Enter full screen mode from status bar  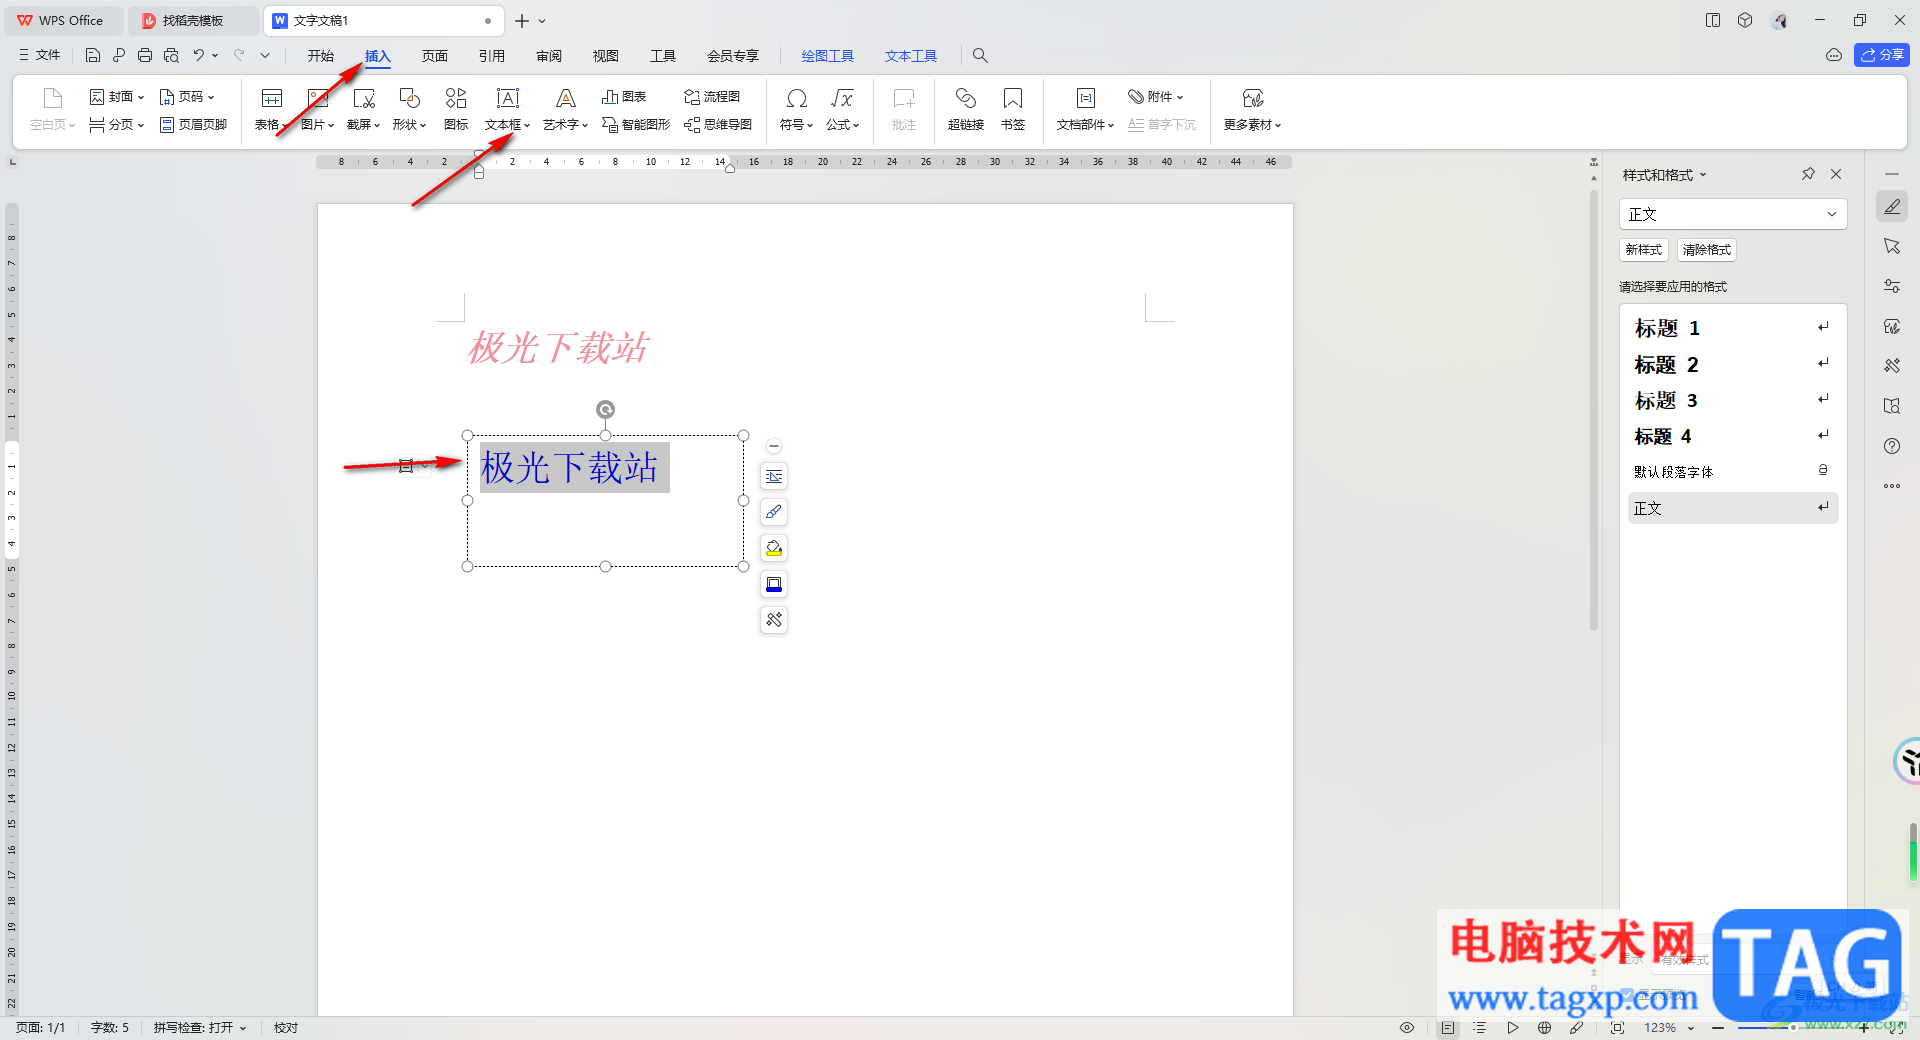1897,1028
